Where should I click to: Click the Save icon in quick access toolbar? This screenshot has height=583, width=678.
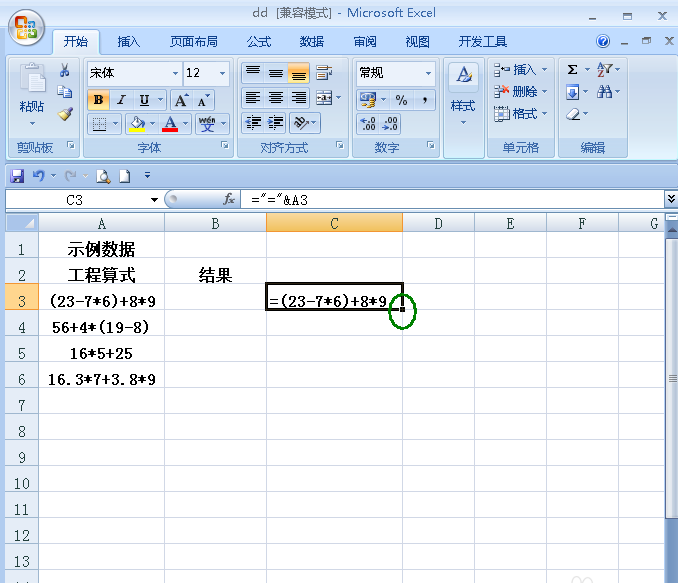pos(17,175)
